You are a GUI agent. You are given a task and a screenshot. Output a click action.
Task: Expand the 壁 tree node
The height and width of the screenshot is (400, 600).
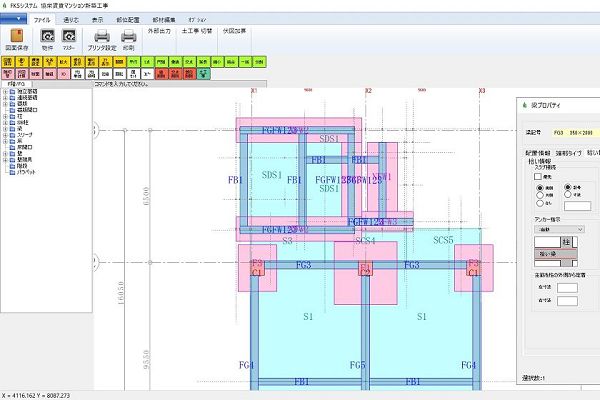(x=5, y=153)
